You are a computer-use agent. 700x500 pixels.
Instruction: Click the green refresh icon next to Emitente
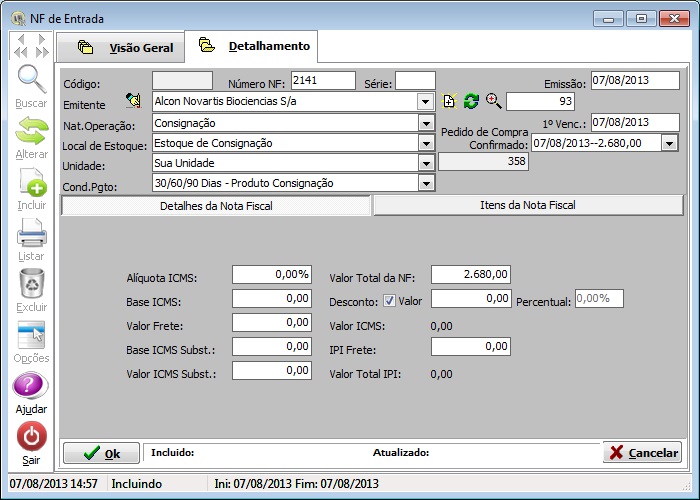pyautogui.click(x=471, y=101)
